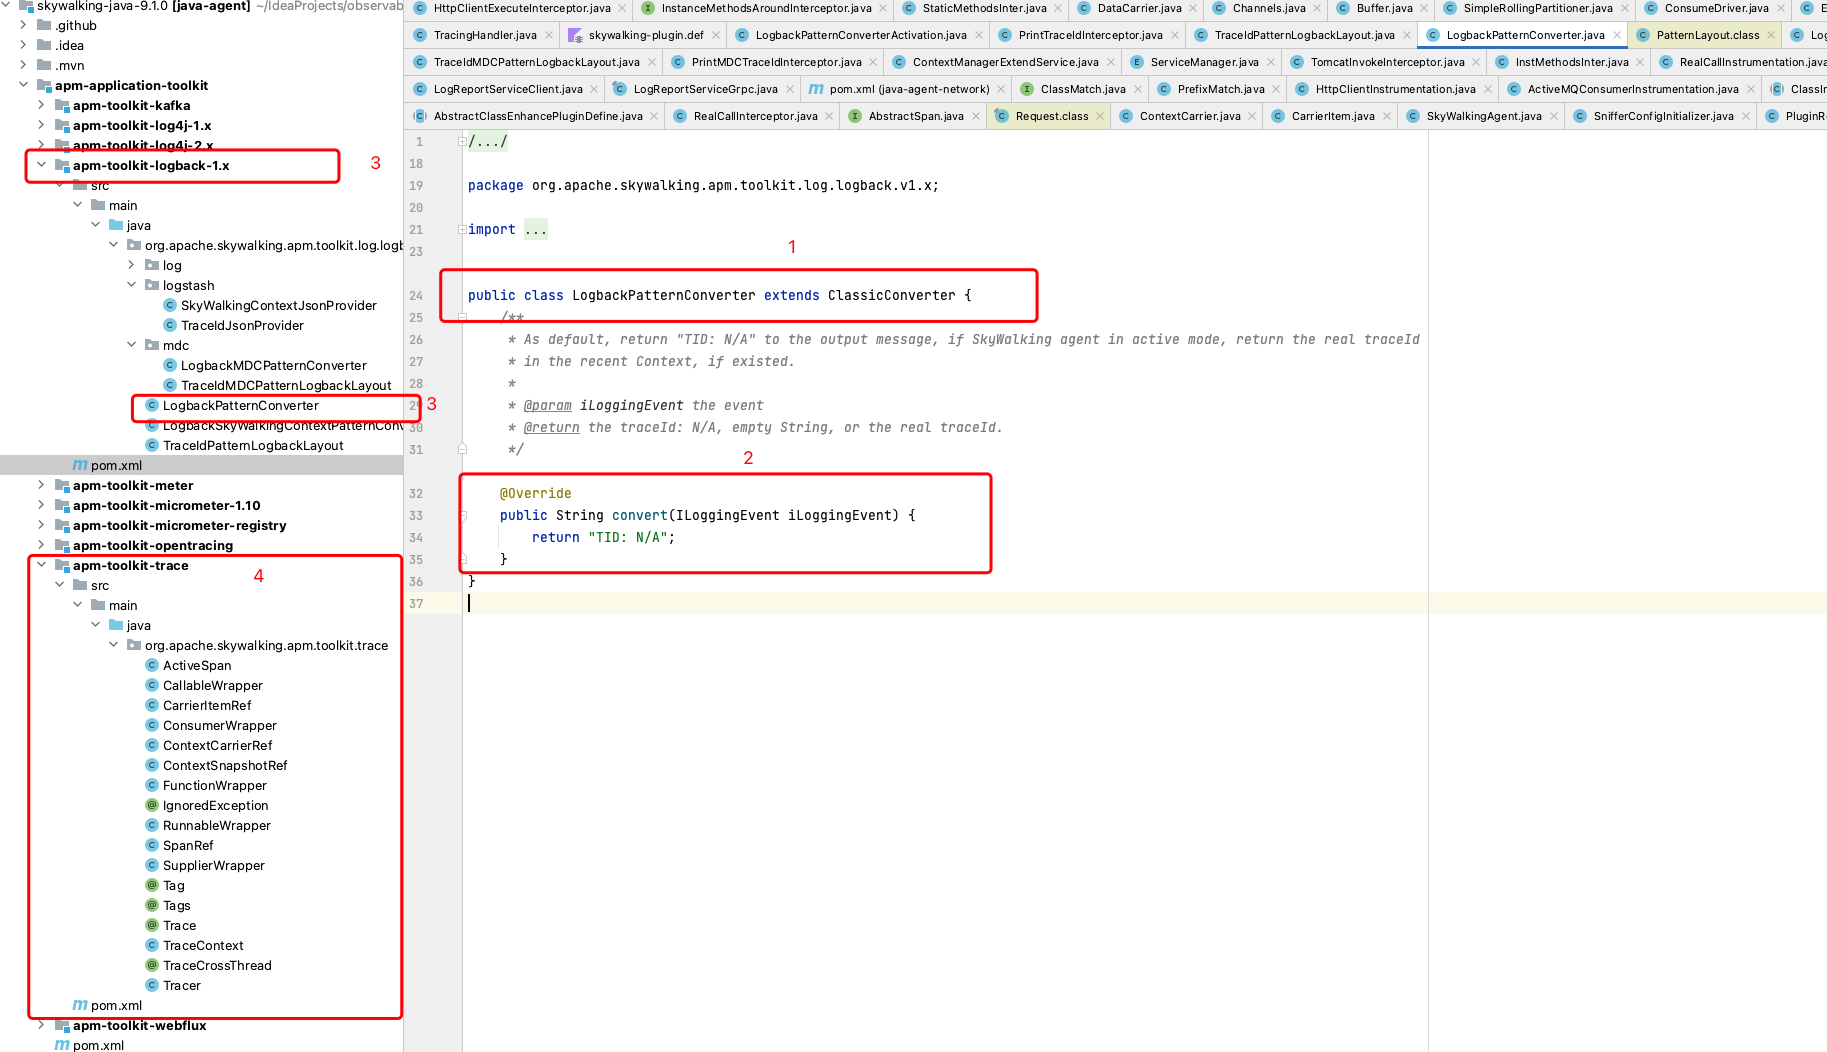The image size is (1827, 1052).
Task: Click the ILoggingEvent parameter type
Action: click(727, 515)
